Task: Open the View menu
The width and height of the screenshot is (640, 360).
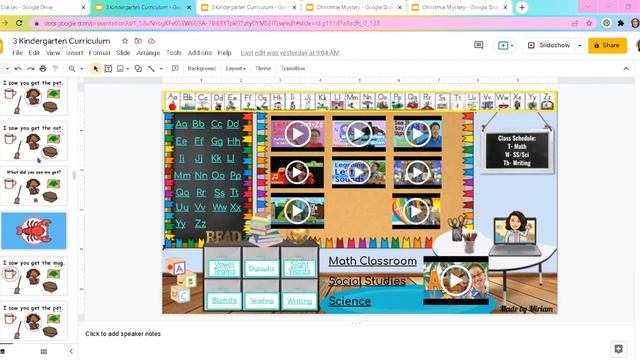Action: point(53,53)
